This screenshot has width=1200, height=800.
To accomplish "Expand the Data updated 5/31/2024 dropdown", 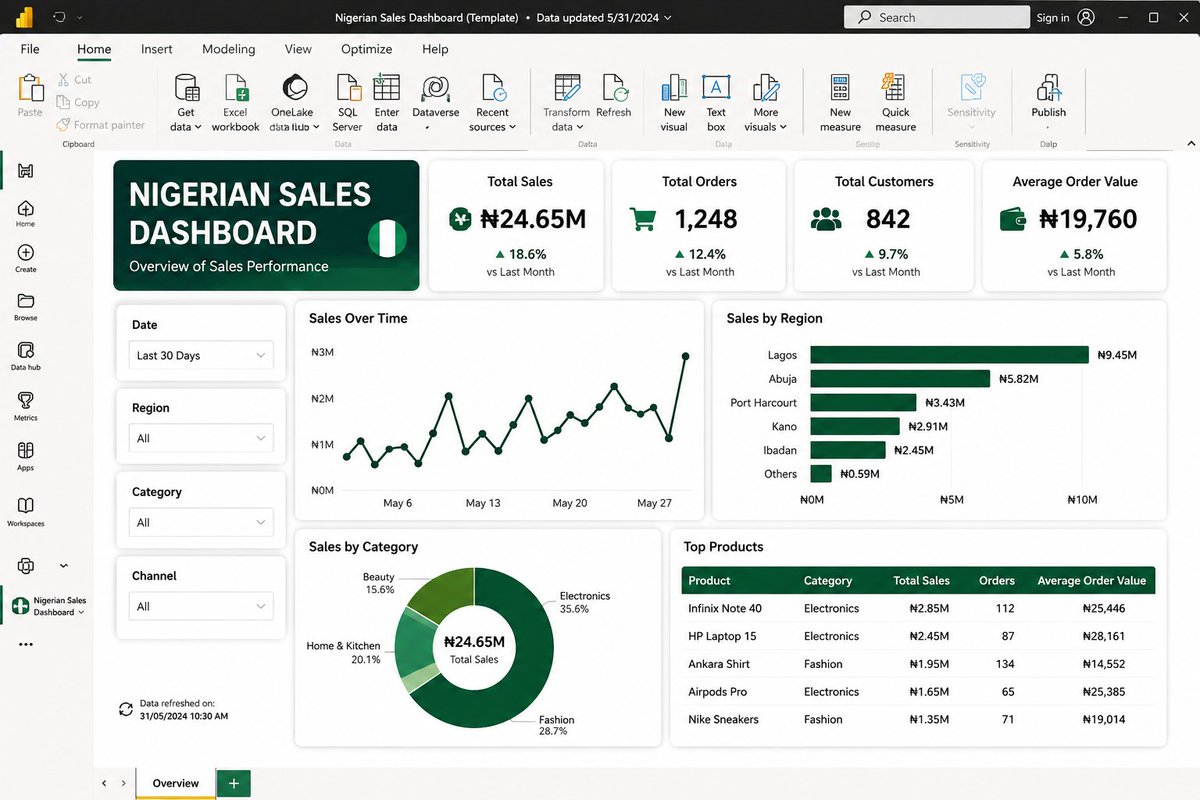I will click(667, 18).
